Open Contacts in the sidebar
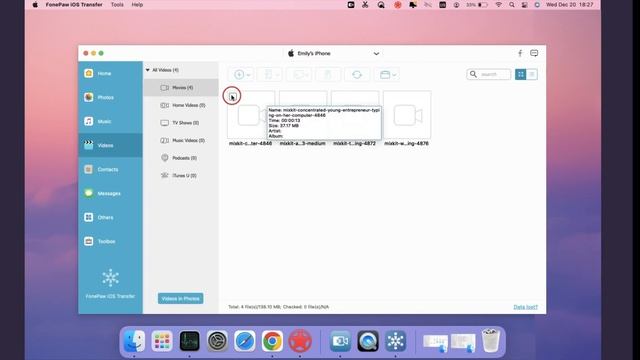The image size is (640, 360). [x=110, y=169]
